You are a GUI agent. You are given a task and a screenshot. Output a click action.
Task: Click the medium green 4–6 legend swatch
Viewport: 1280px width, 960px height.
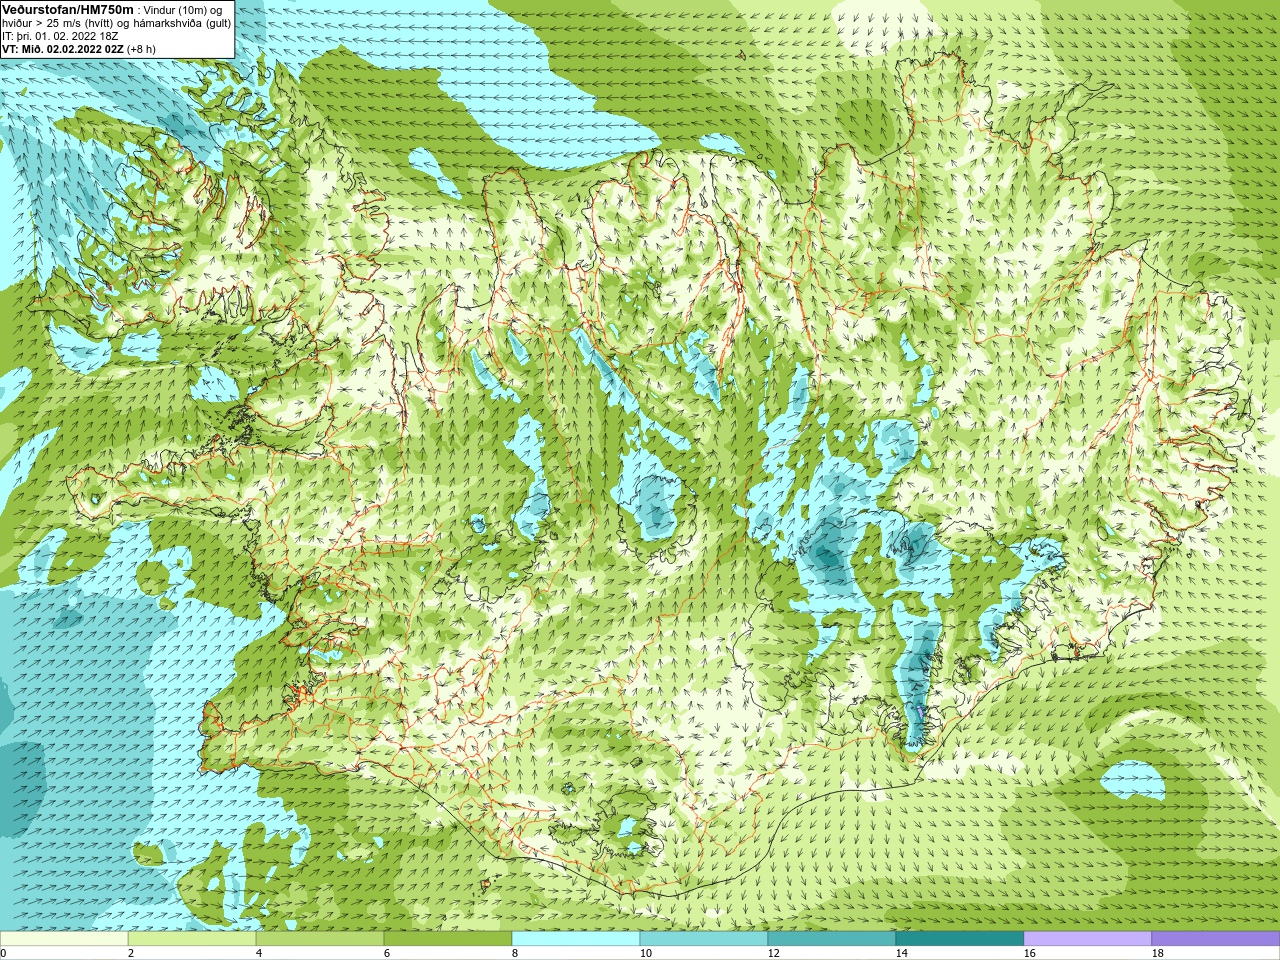pyautogui.click(x=320, y=939)
